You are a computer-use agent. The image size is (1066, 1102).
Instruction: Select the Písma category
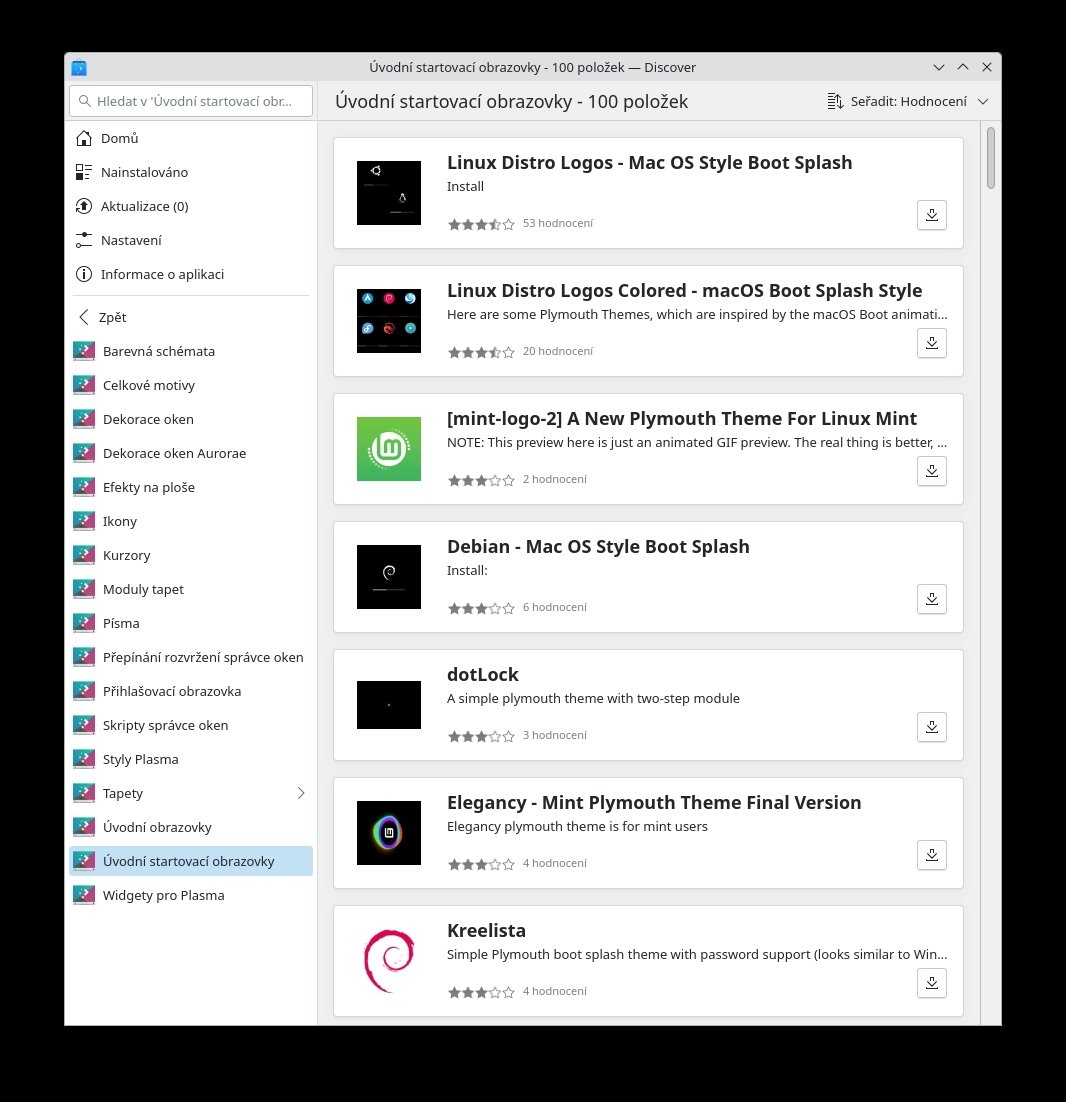190,623
